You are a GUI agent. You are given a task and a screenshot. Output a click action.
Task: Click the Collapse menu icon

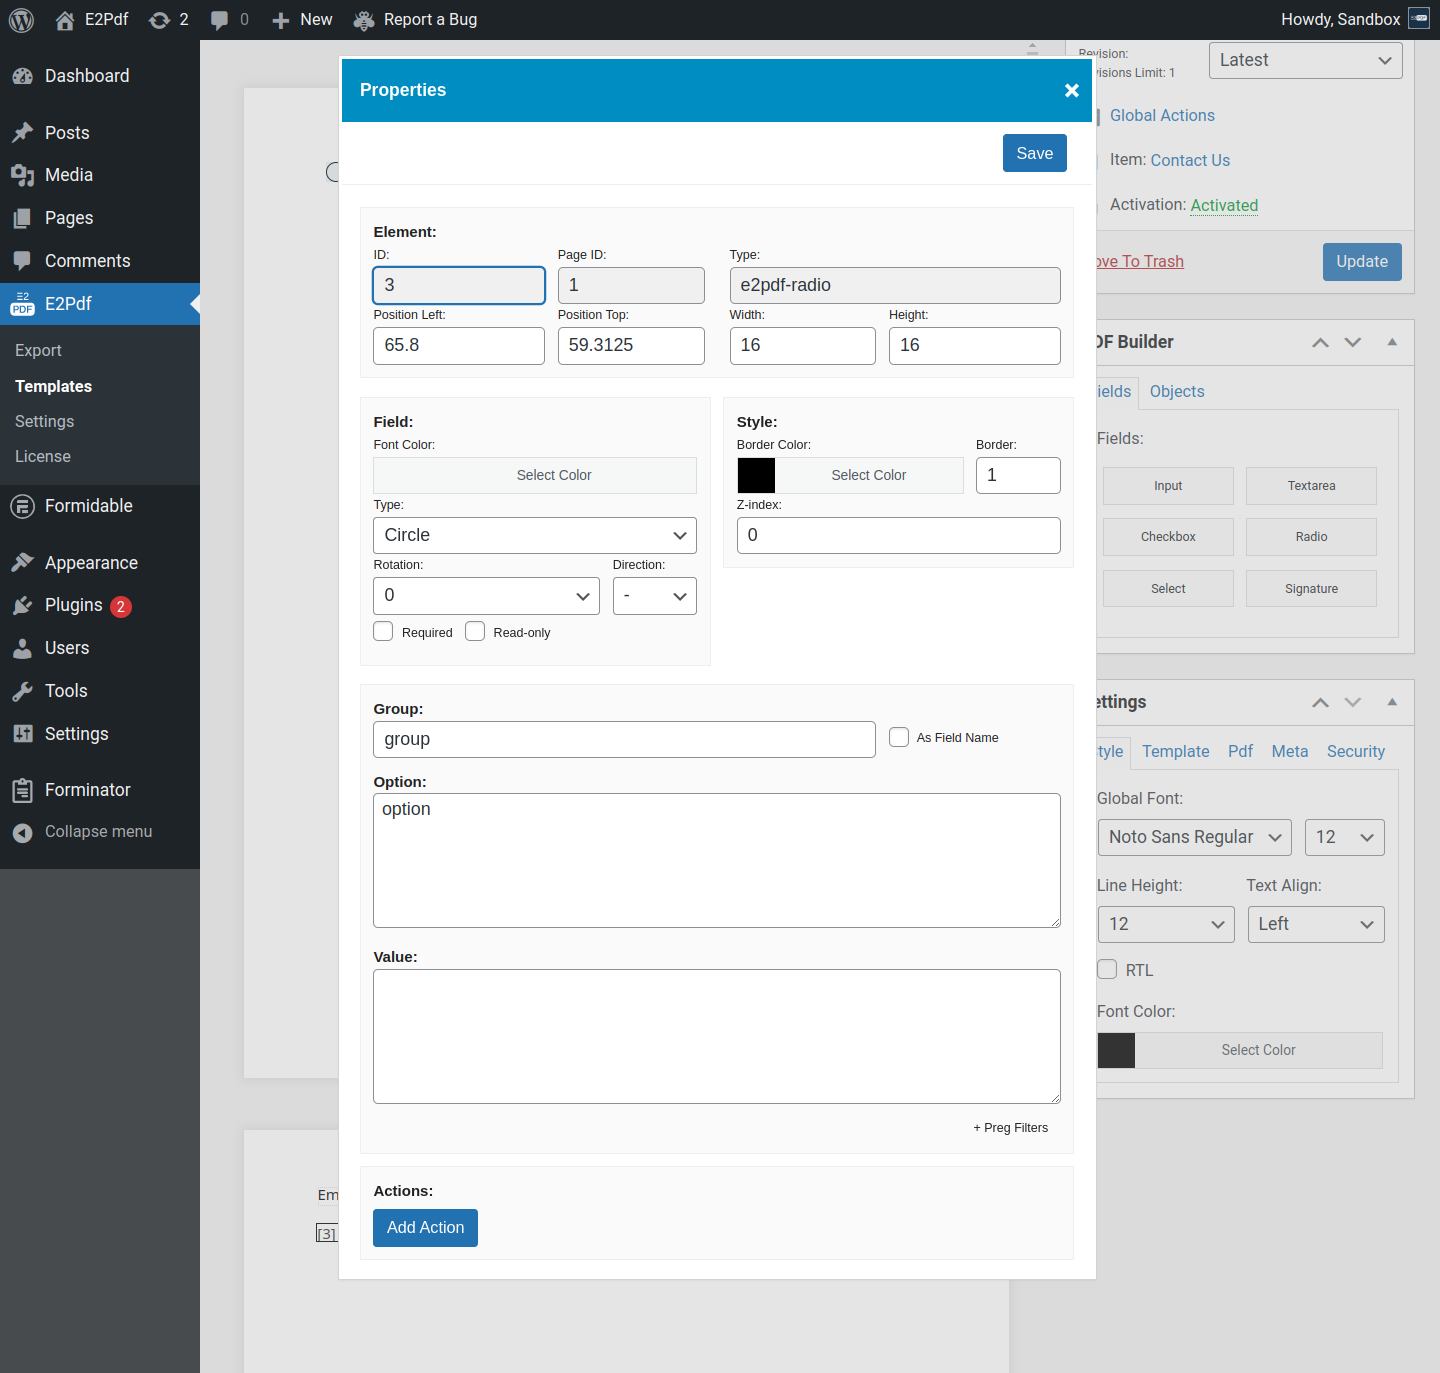click(x=22, y=832)
